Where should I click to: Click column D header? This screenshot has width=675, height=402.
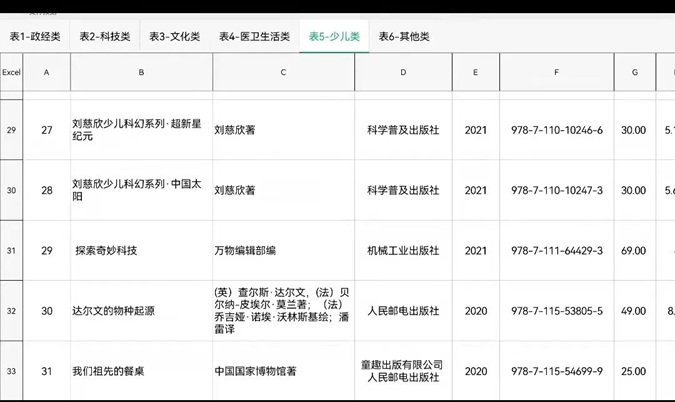point(403,72)
